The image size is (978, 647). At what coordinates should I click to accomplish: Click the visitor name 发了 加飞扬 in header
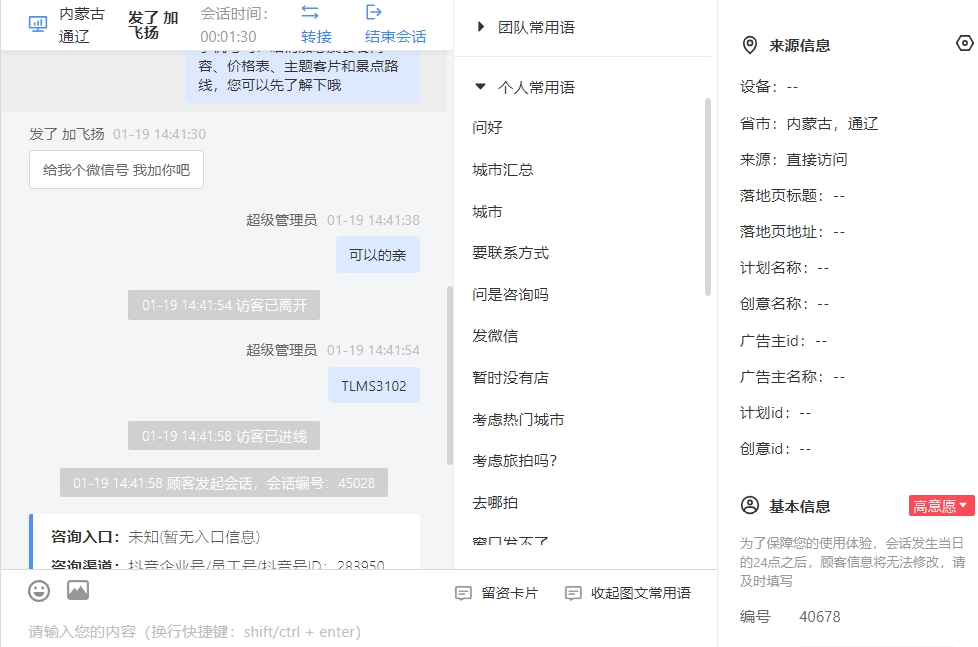pos(153,25)
